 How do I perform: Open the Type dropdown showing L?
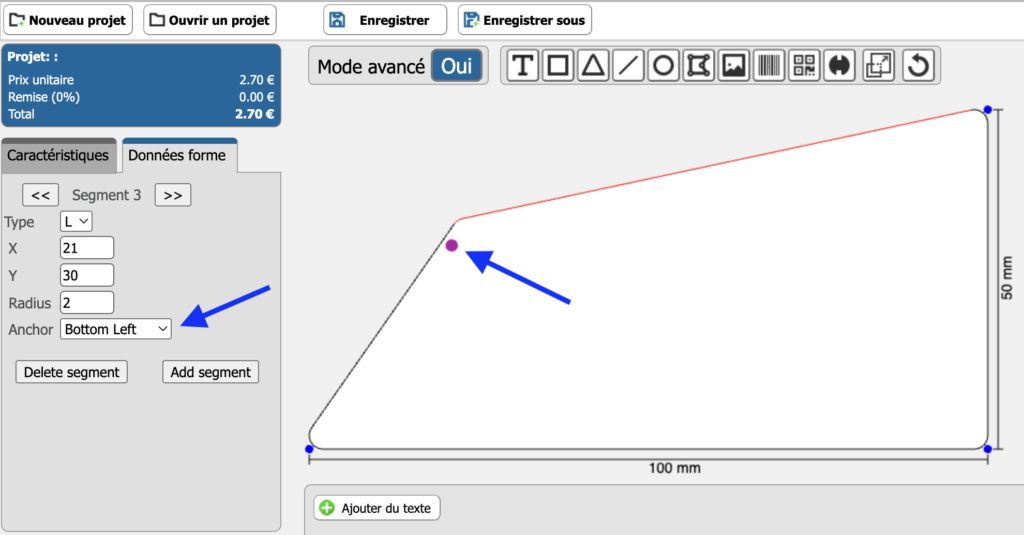[x=76, y=221]
